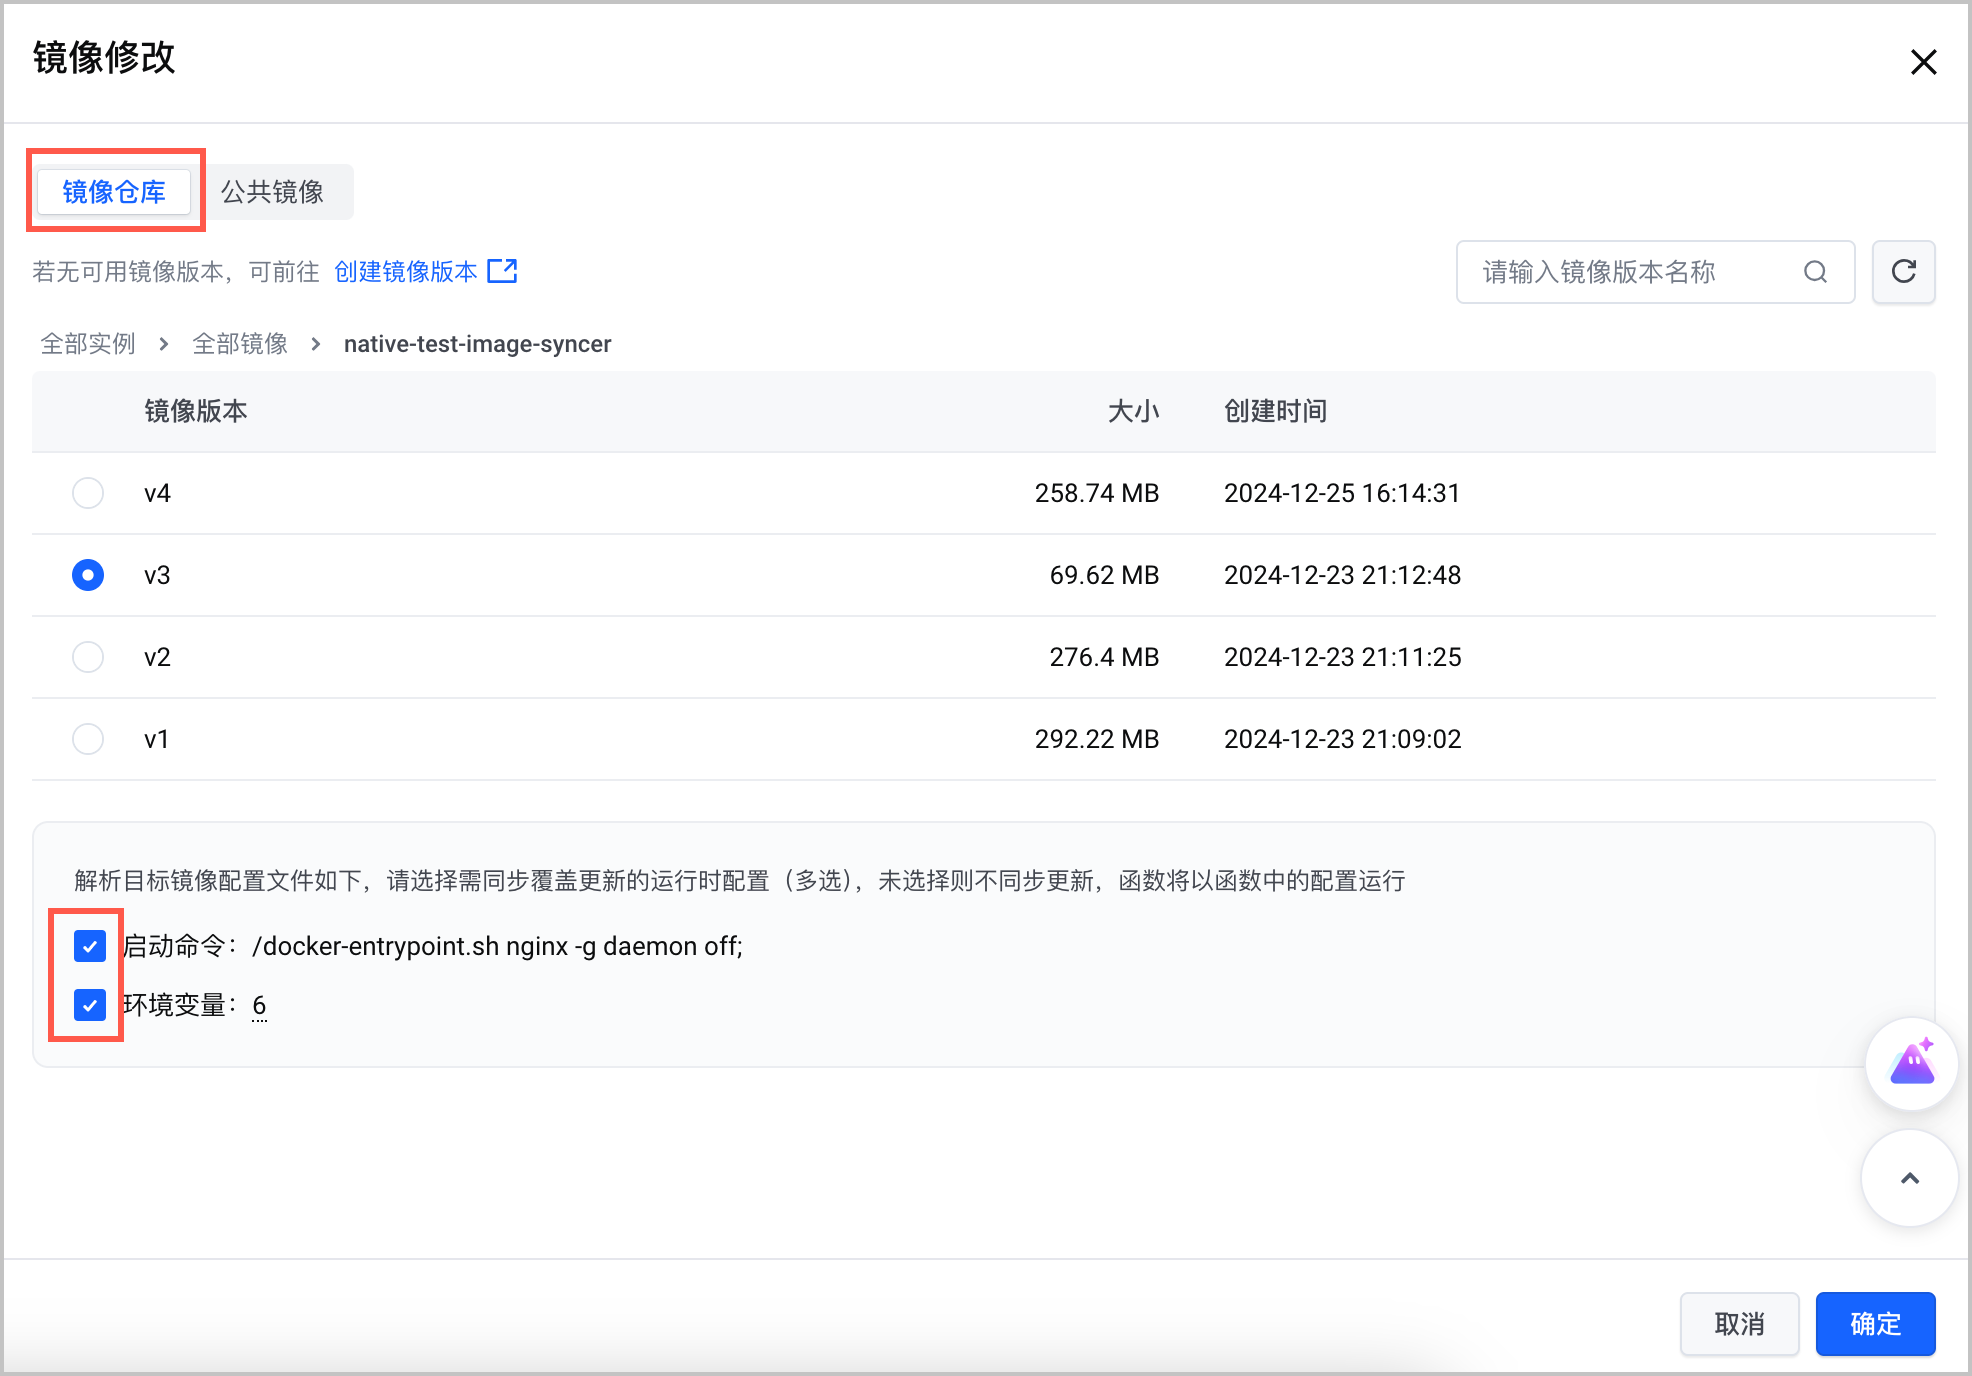This screenshot has height=1376, width=1972.
Task: Click the 取消 button
Action: 1740,1324
